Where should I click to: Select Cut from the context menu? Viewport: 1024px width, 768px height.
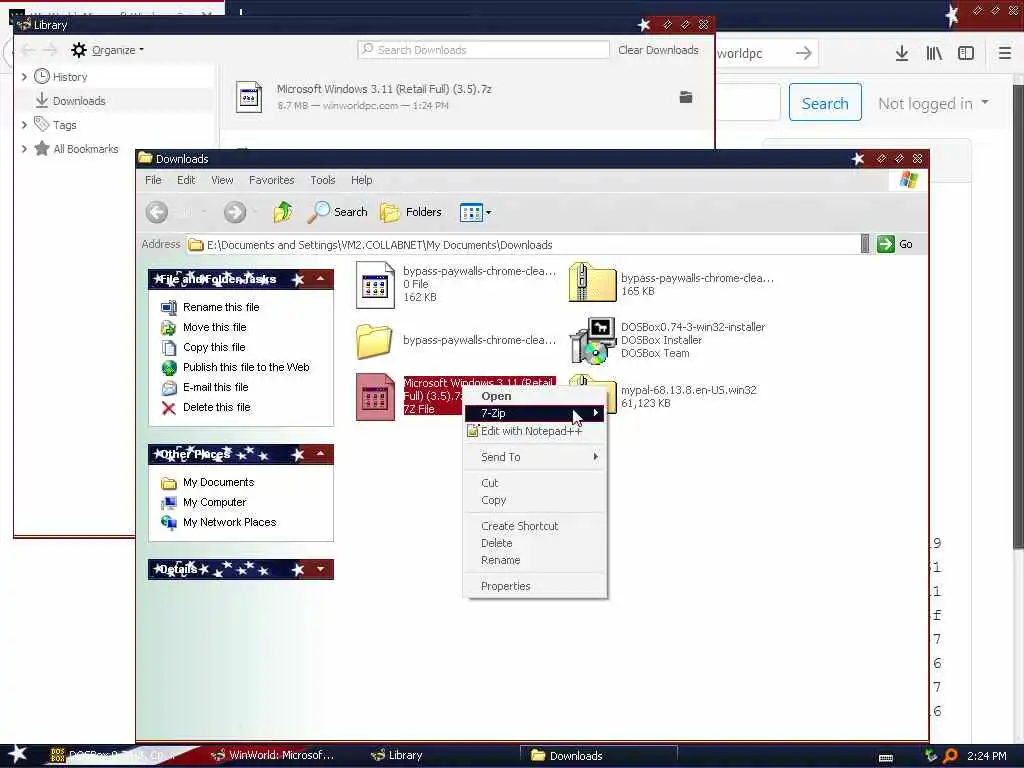click(x=534, y=483)
